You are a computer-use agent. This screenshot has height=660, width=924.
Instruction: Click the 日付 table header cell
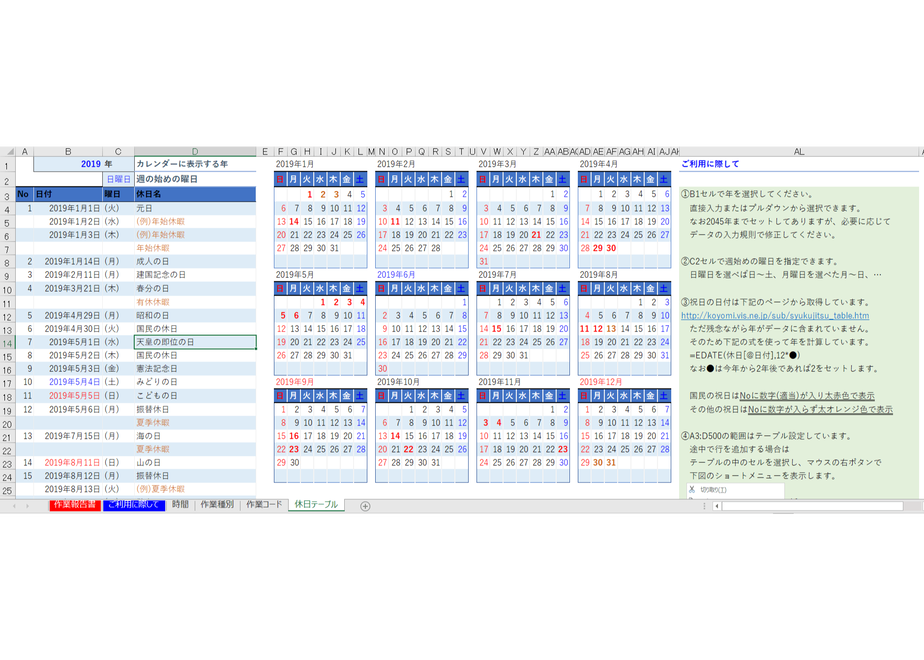[68, 194]
